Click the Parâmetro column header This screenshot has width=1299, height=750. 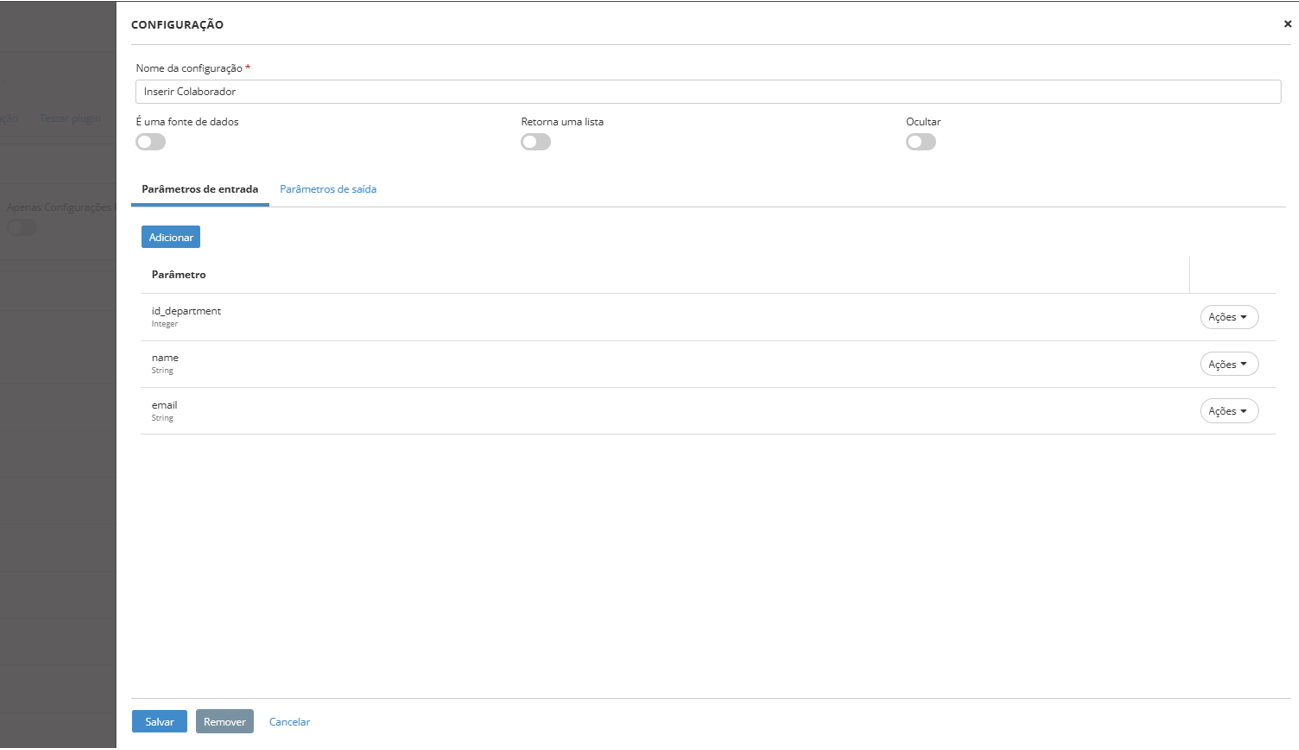(179, 274)
